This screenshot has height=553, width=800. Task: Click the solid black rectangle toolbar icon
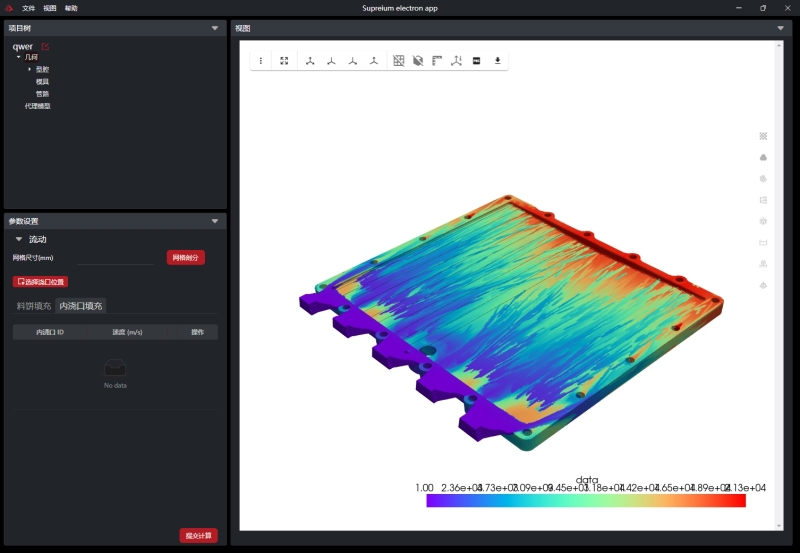point(476,61)
